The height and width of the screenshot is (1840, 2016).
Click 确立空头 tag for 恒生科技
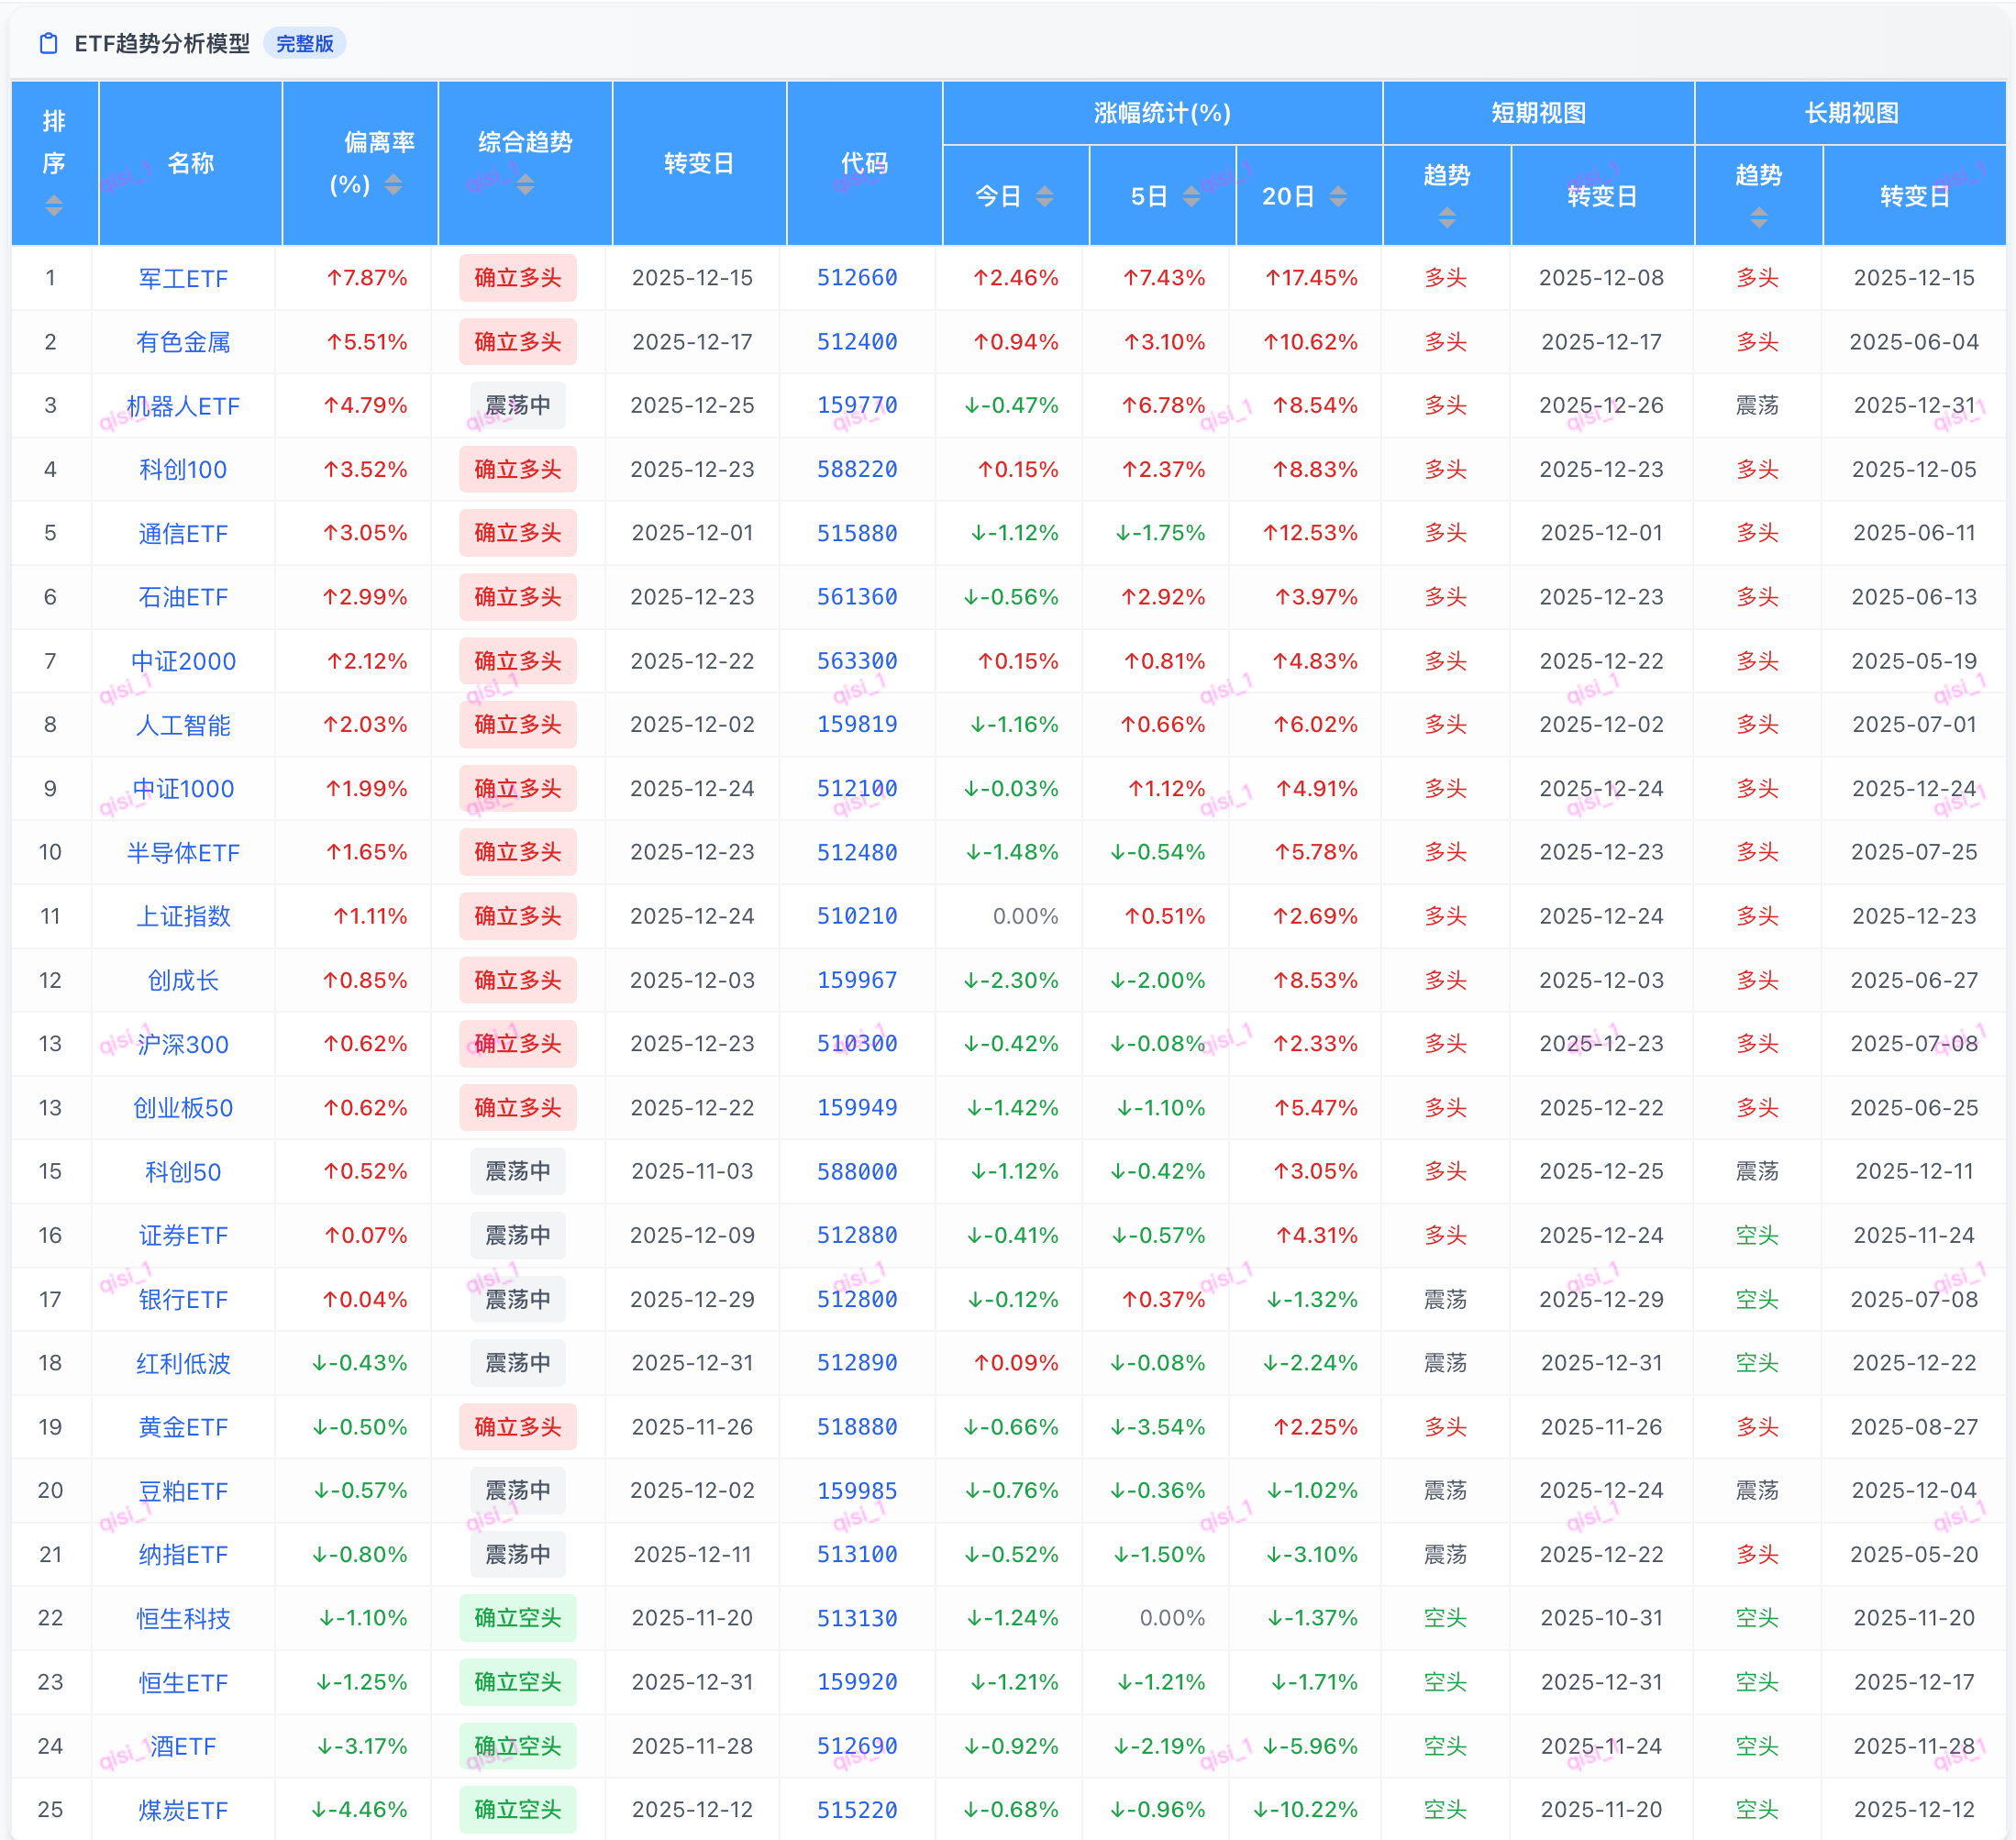(x=517, y=1618)
